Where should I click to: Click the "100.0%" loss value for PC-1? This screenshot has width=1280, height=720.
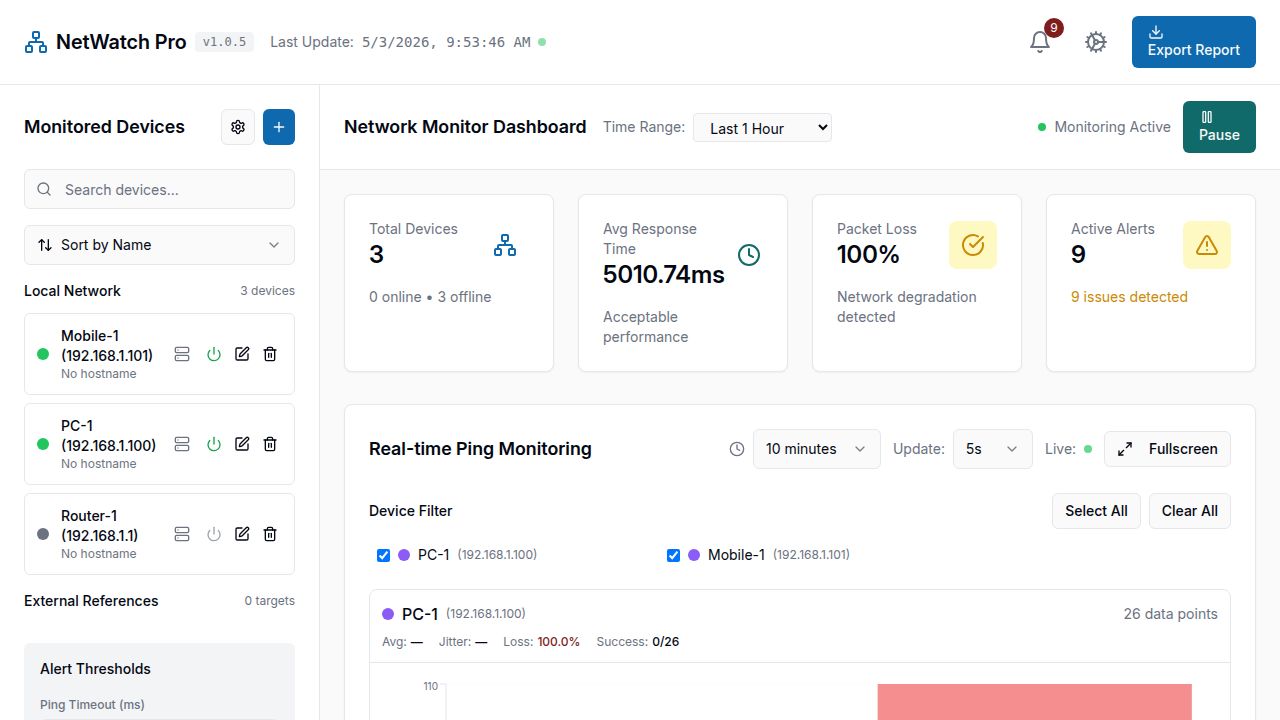pos(559,642)
